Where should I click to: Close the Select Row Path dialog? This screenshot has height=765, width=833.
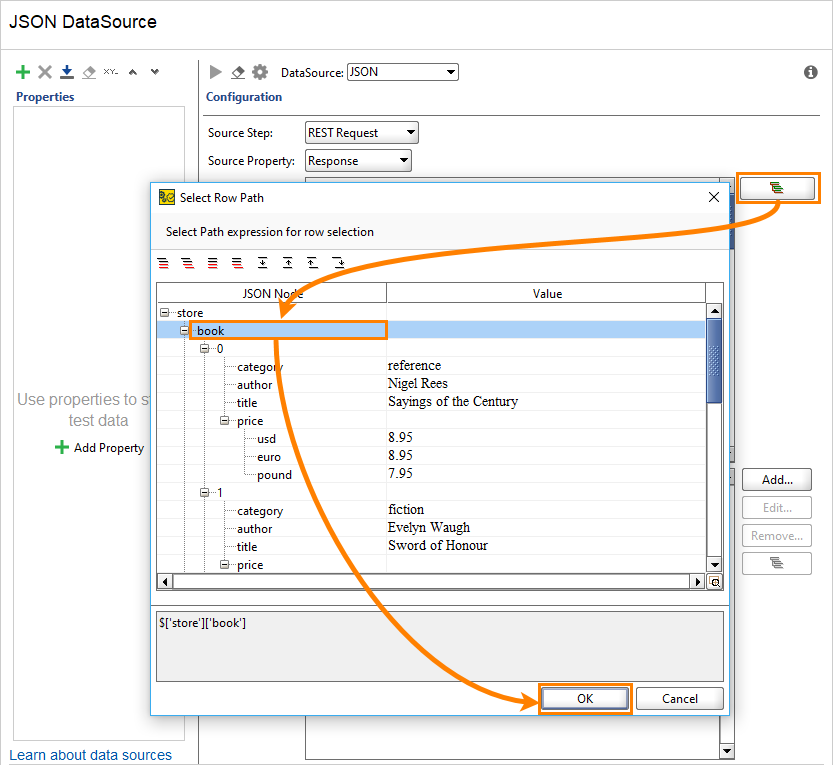coord(714,197)
